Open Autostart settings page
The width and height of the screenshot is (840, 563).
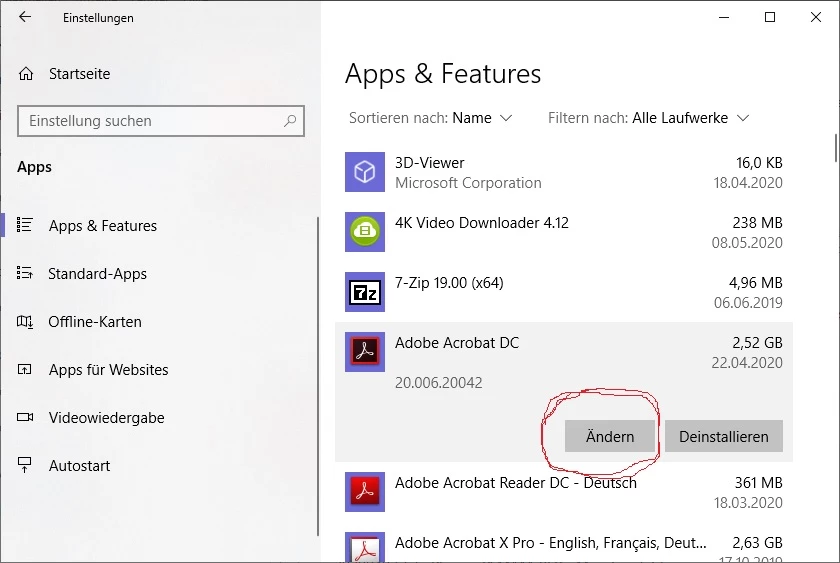point(79,466)
